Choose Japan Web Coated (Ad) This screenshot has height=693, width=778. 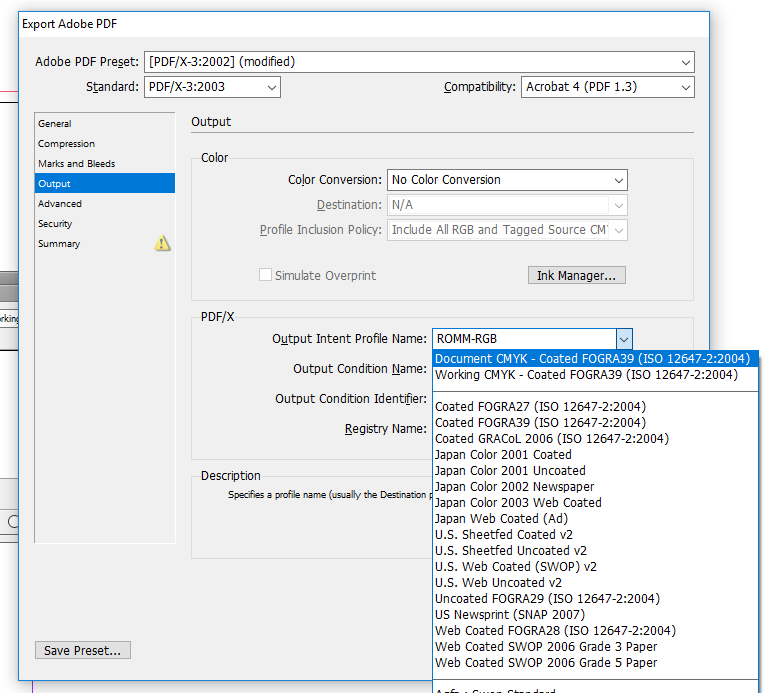pyautogui.click(x=595, y=518)
